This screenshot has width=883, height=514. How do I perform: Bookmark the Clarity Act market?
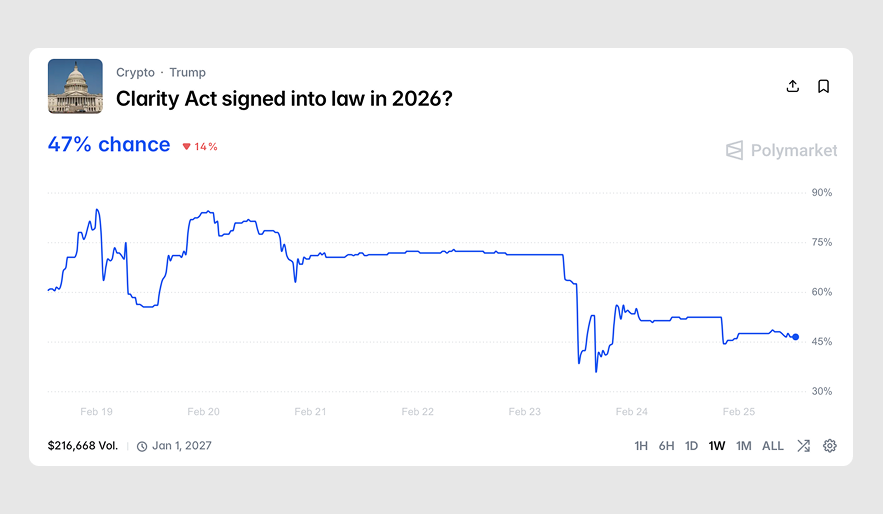823,86
